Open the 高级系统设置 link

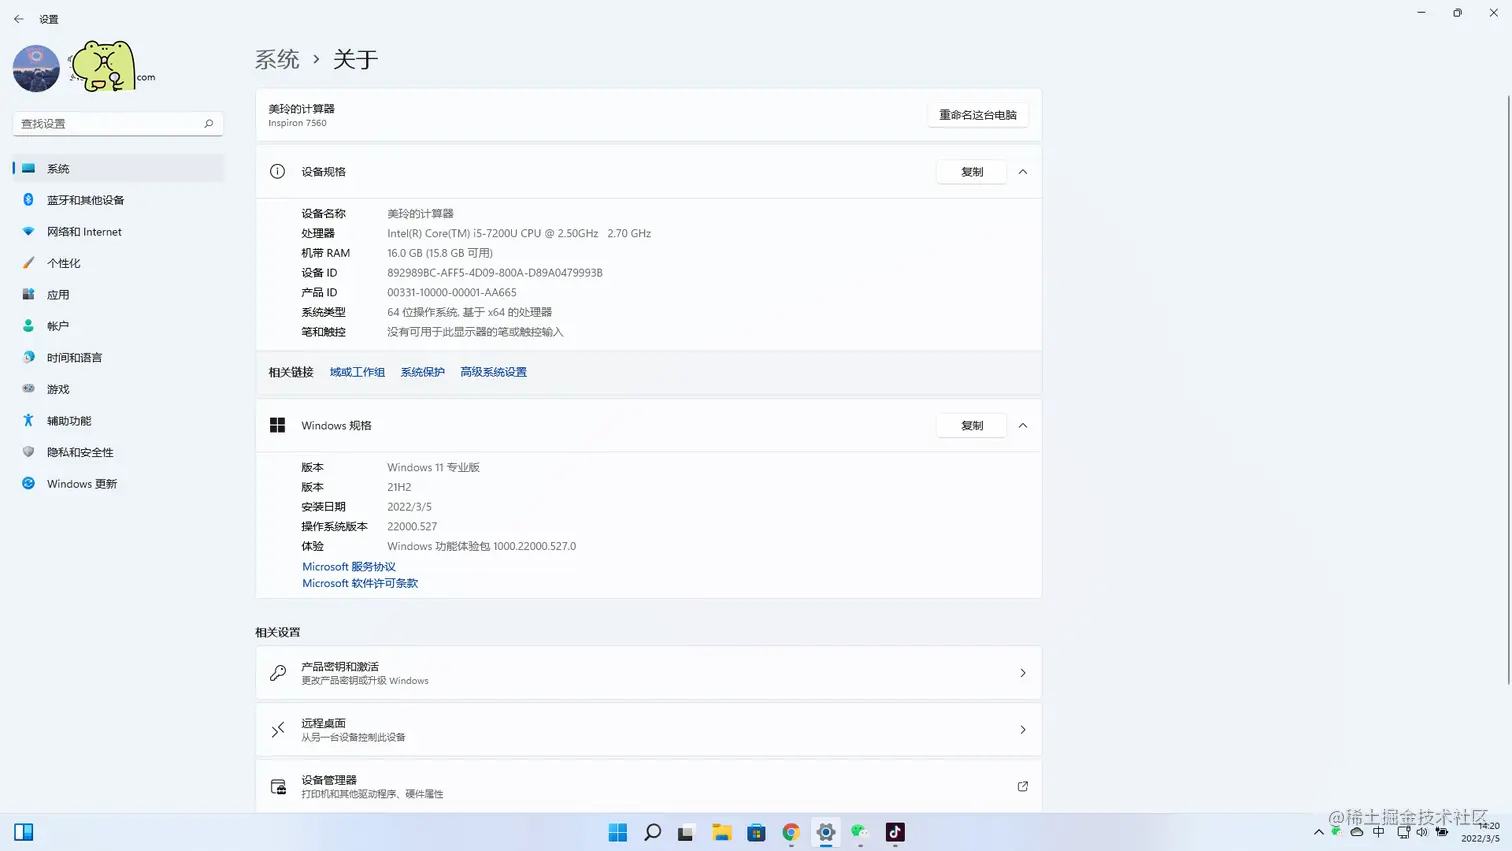point(493,372)
